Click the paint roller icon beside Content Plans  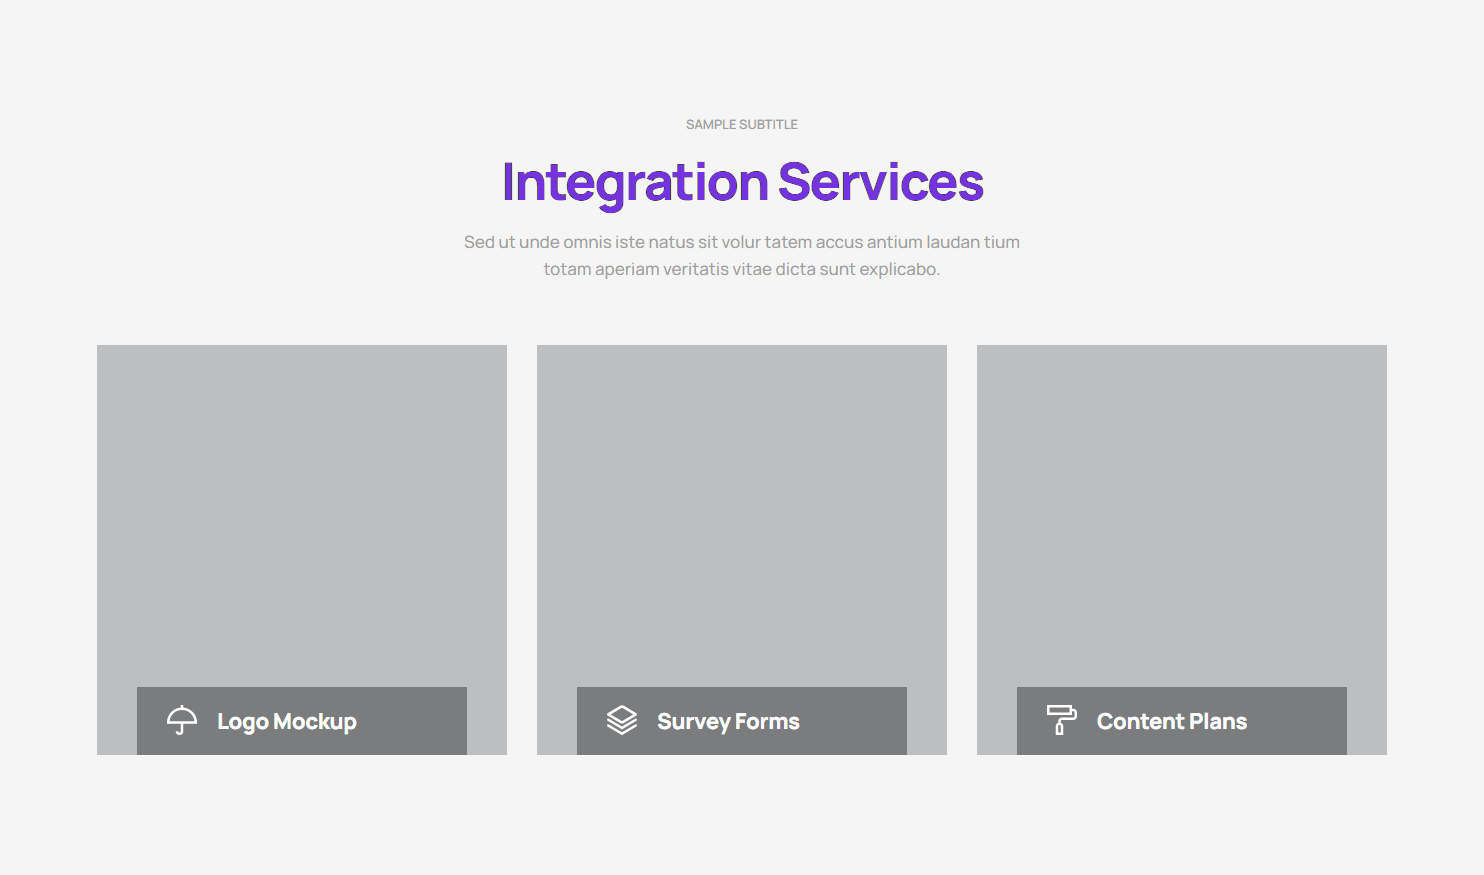point(1061,720)
